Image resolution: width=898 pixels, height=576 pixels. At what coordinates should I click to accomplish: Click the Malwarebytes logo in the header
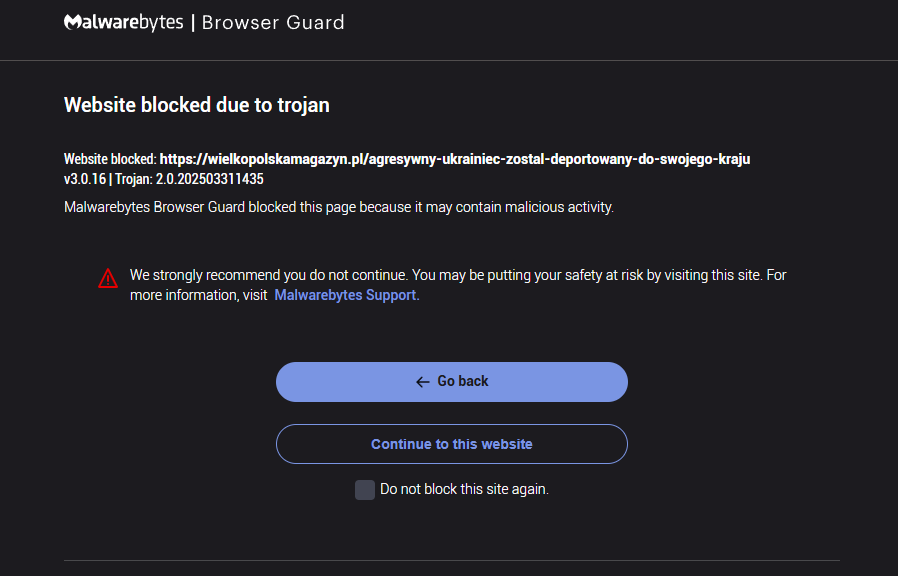coord(123,22)
